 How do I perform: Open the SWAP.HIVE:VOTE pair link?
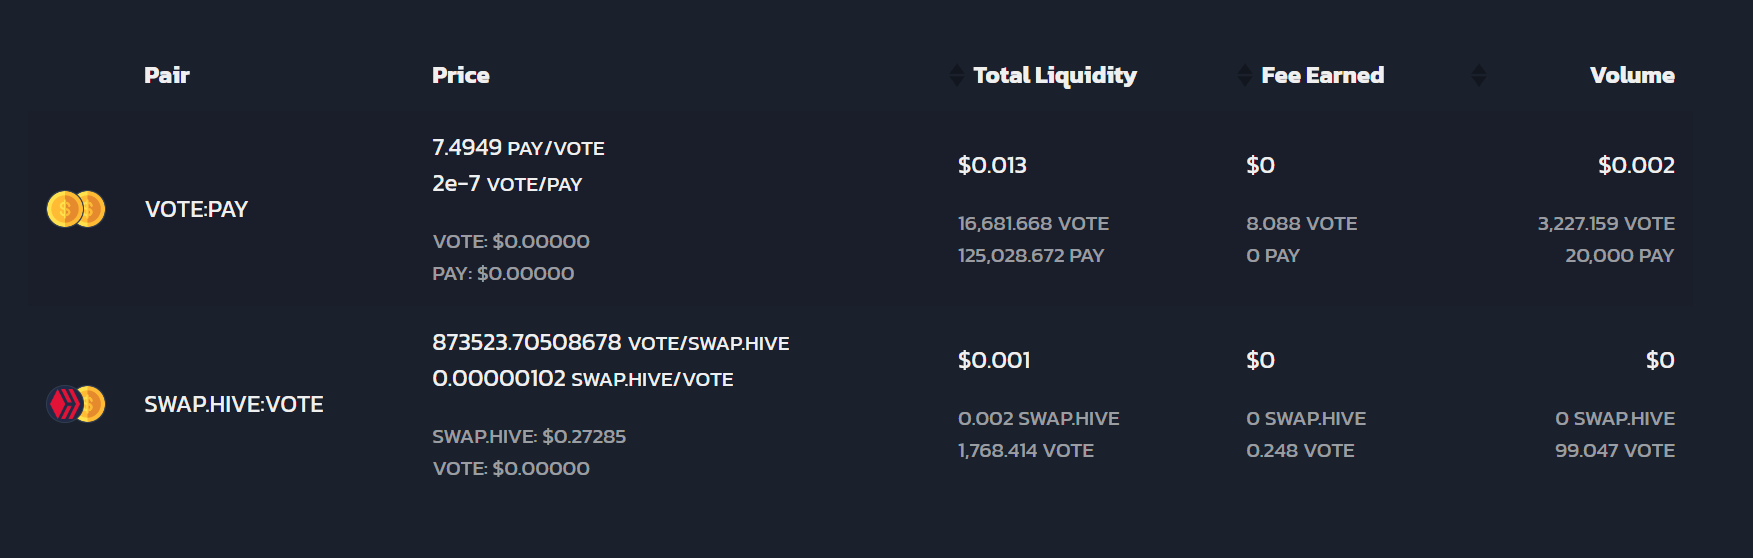[x=234, y=404]
